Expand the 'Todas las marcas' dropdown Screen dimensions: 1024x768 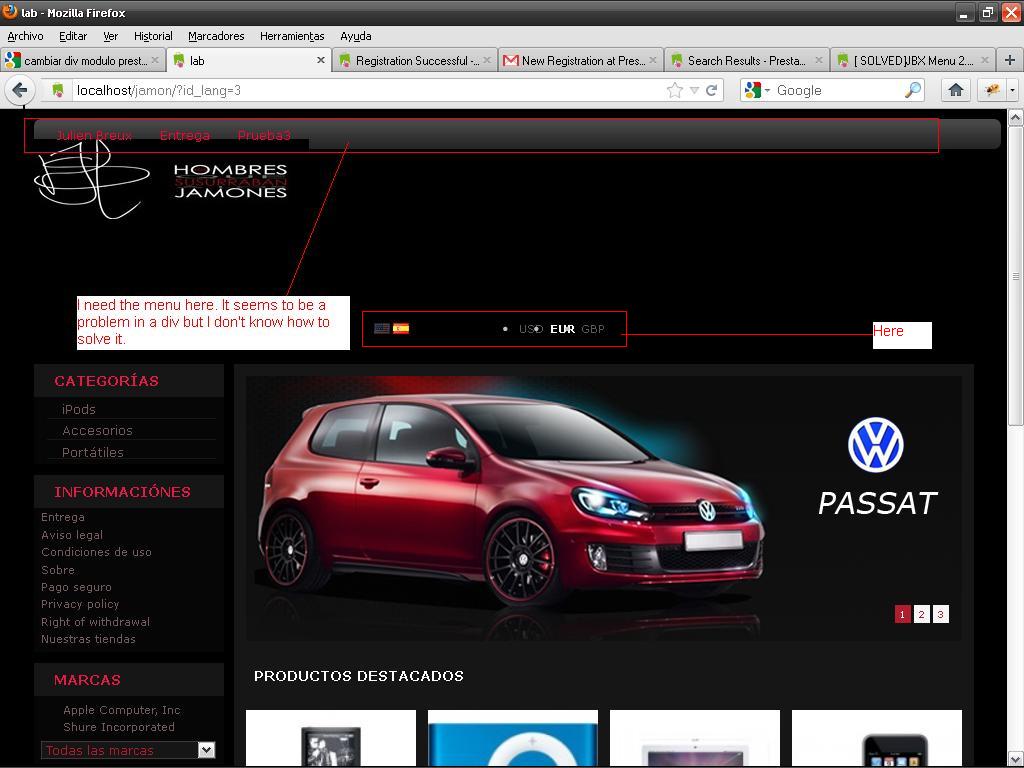206,750
